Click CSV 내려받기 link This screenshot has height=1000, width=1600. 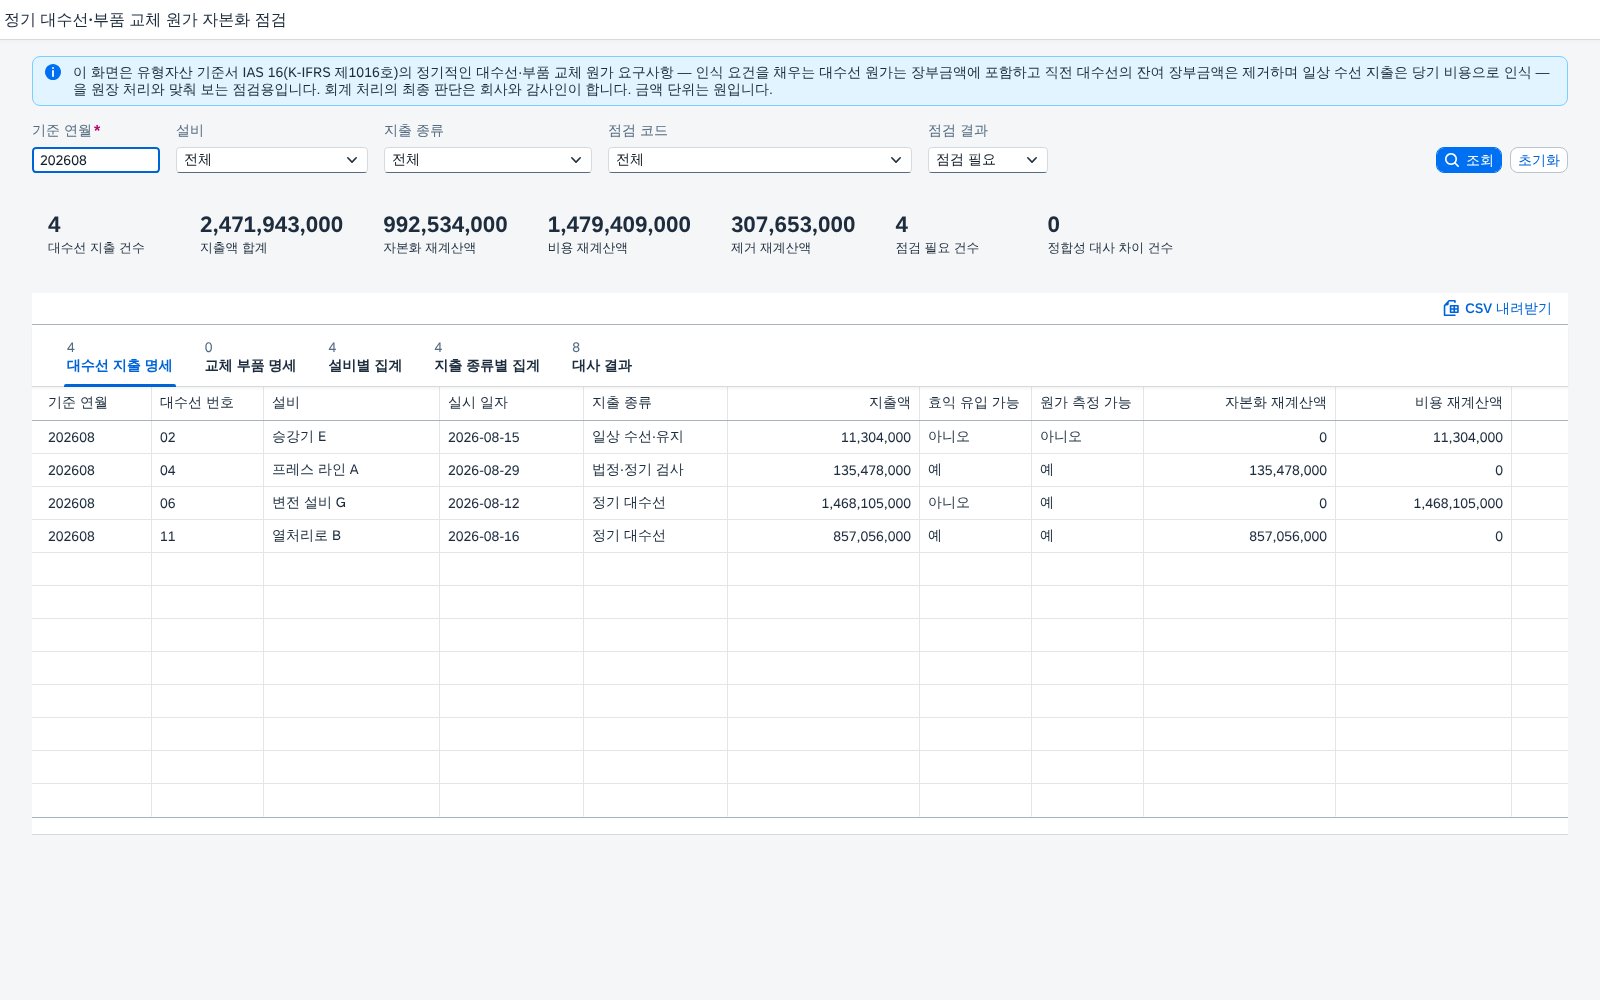pos(1497,308)
